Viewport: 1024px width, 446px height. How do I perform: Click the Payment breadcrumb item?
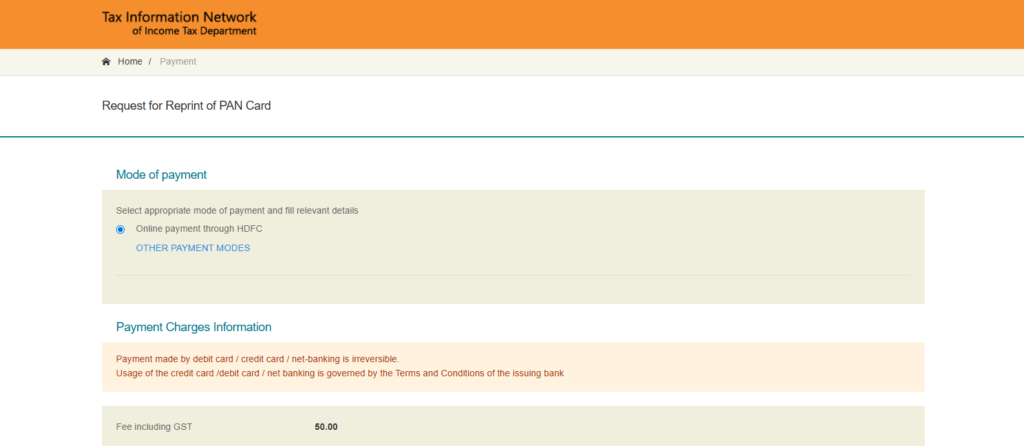[178, 62]
